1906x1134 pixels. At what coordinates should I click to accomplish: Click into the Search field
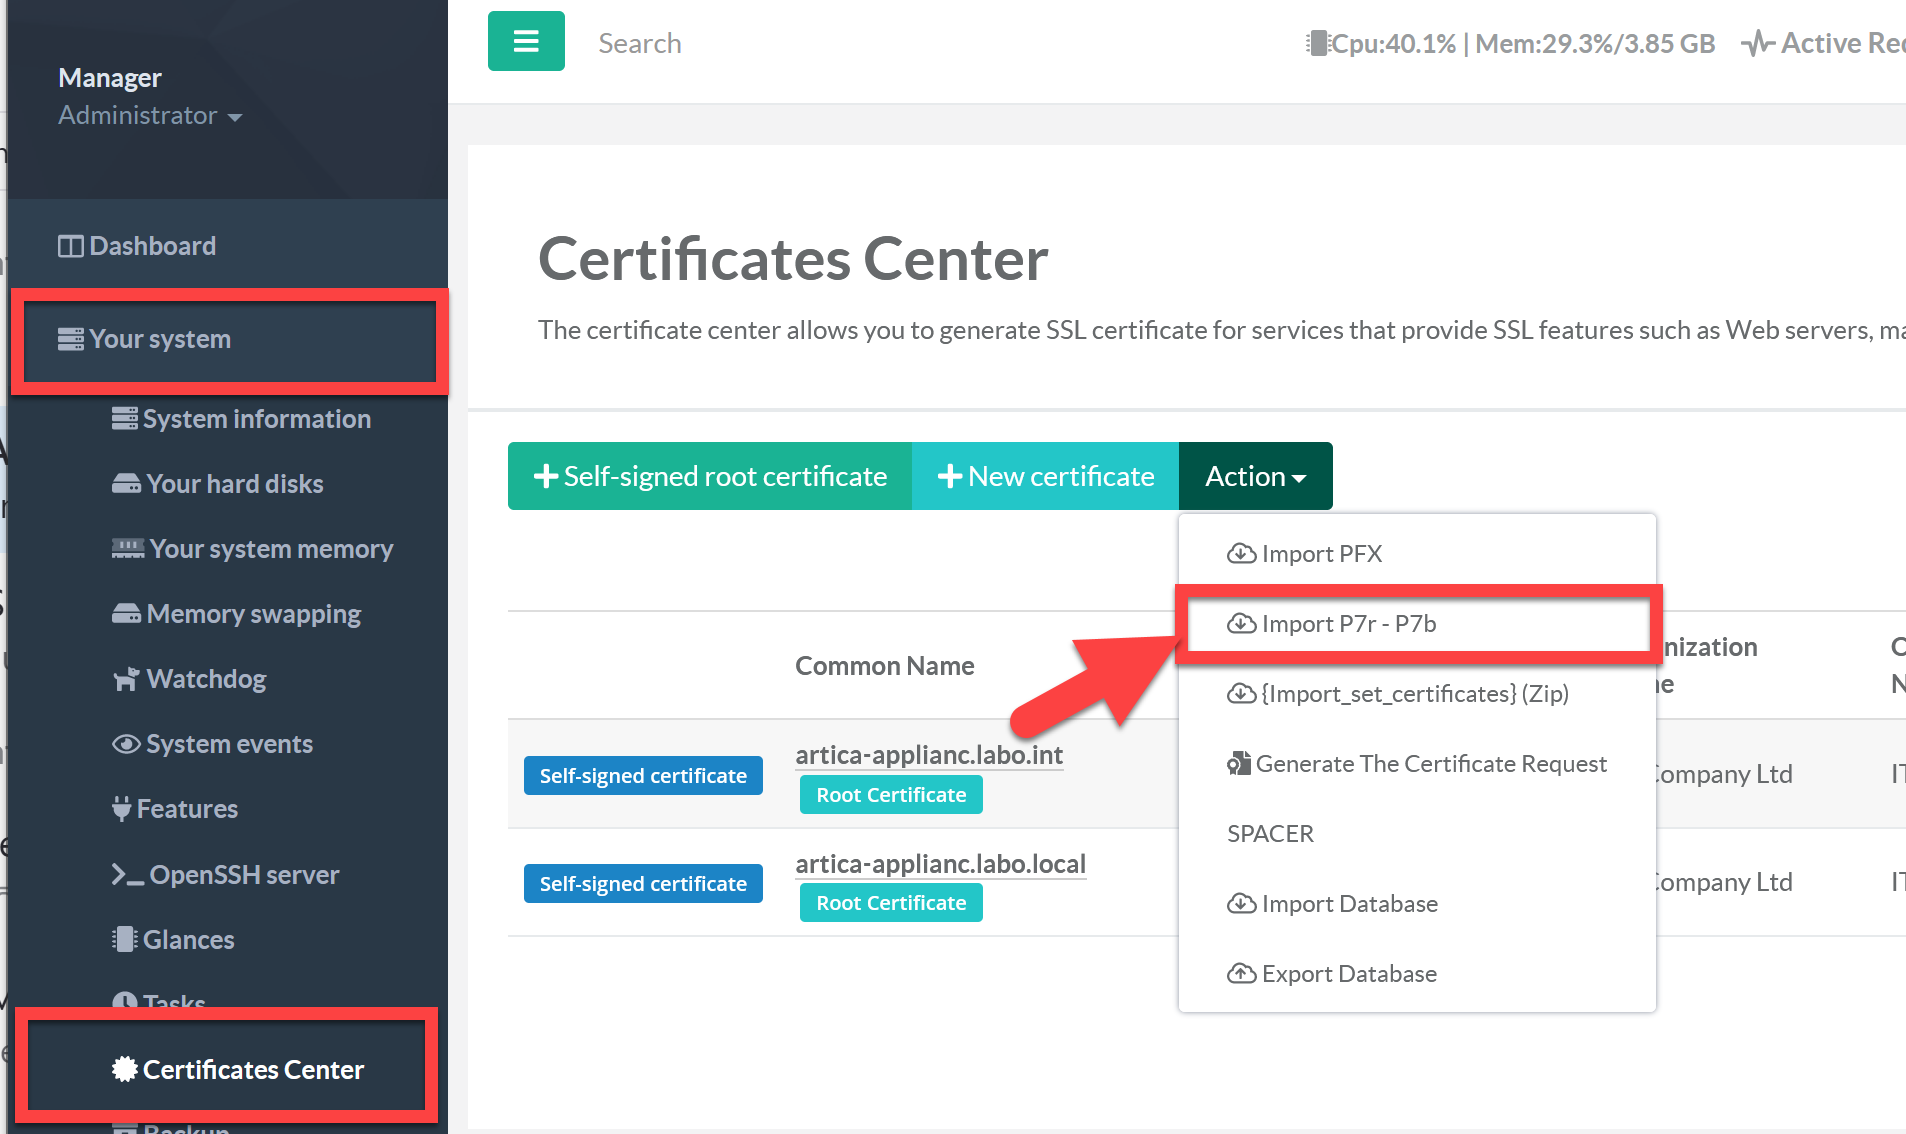click(x=640, y=43)
